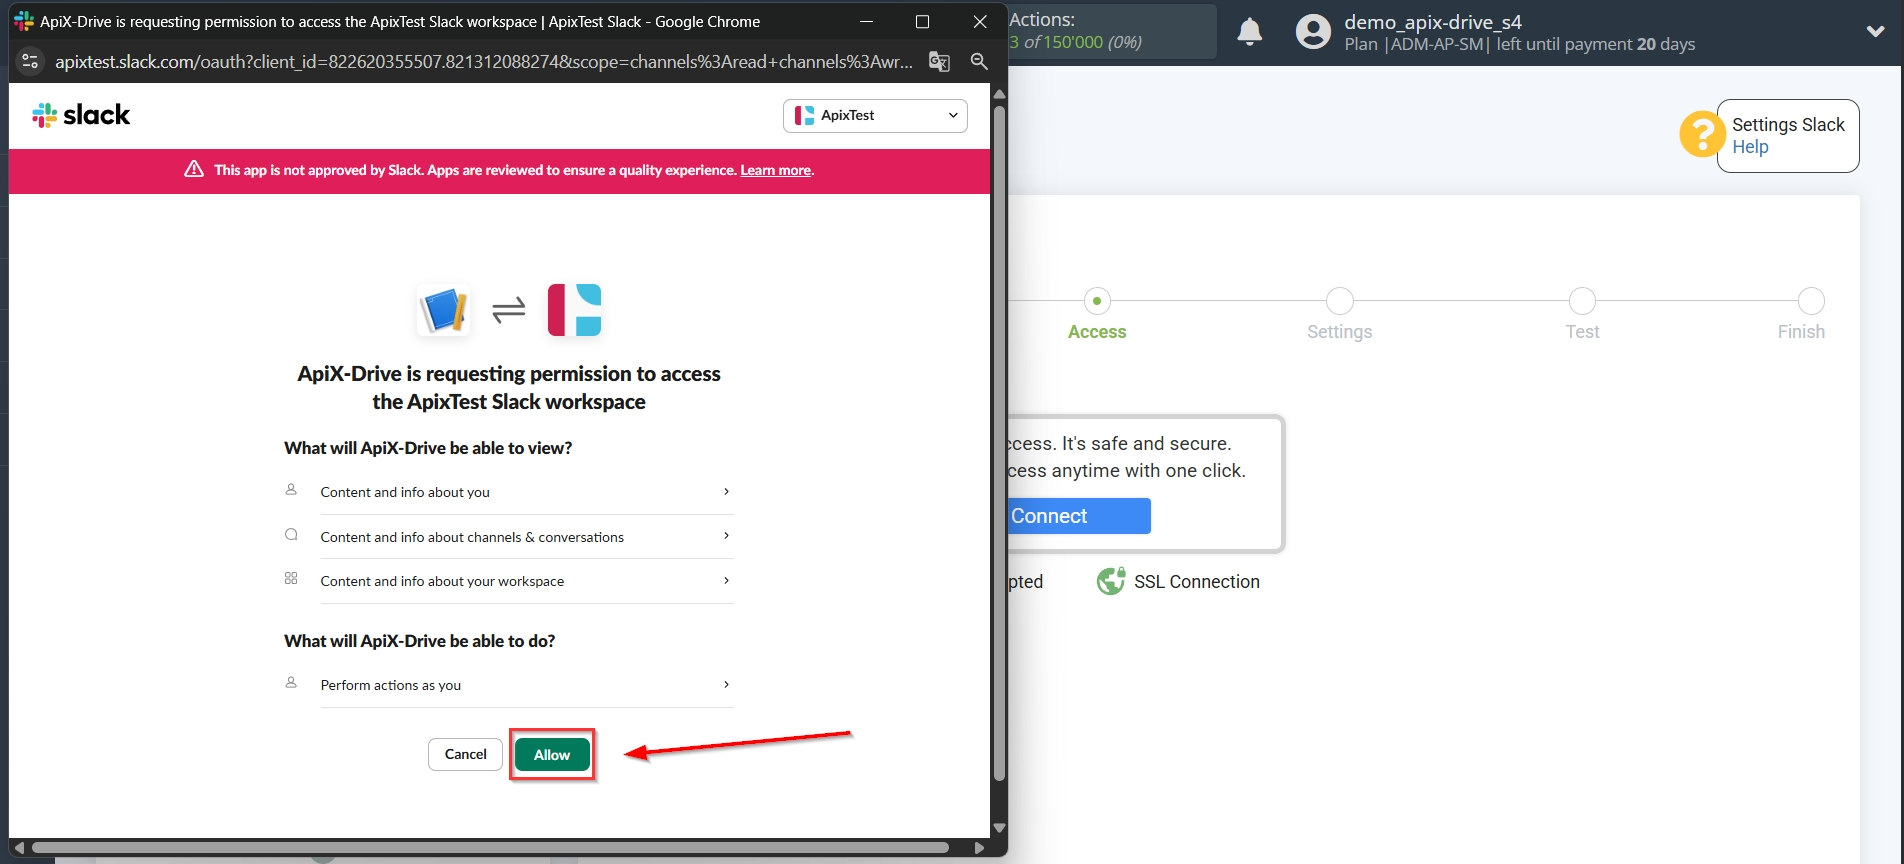The width and height of the screenshot is (1904, 864).
Task: Click the ApixTest logo inside the workspace dropdown
Action: click(x=804, y=116)
